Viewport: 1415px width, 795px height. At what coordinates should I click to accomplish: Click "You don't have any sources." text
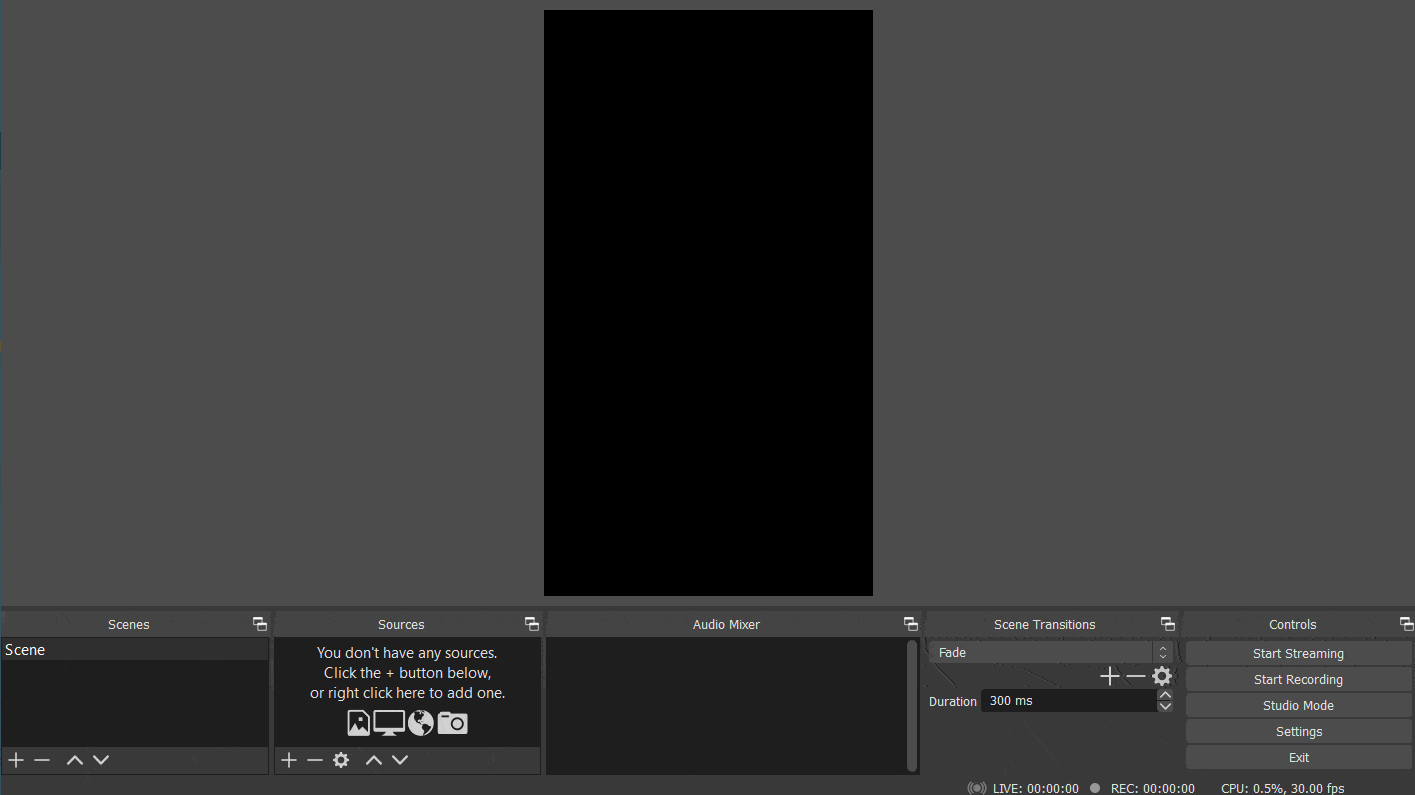coord(407,652)
